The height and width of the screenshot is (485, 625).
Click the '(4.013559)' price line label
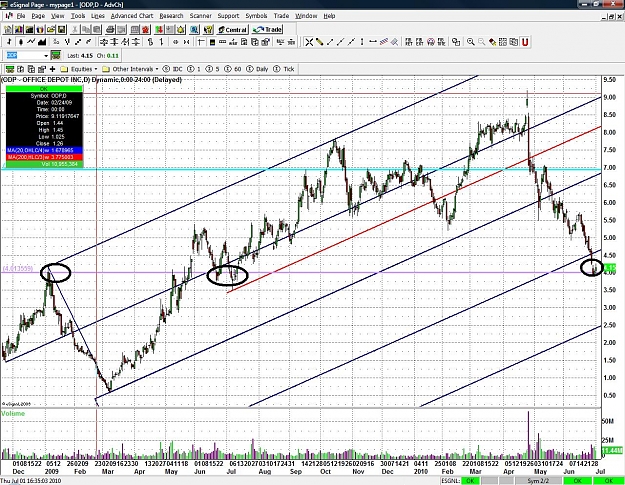(x=18, y=269)
